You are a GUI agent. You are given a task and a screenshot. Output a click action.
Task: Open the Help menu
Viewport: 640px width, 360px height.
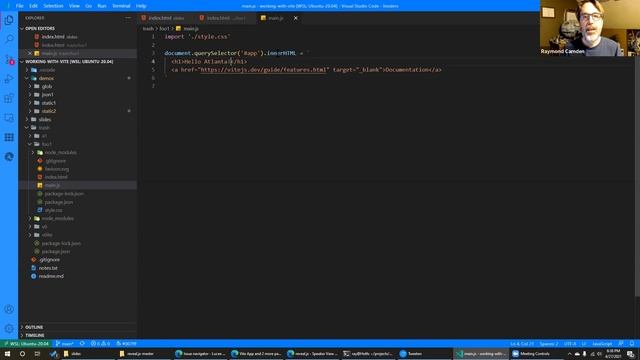(x=141, y=6)
